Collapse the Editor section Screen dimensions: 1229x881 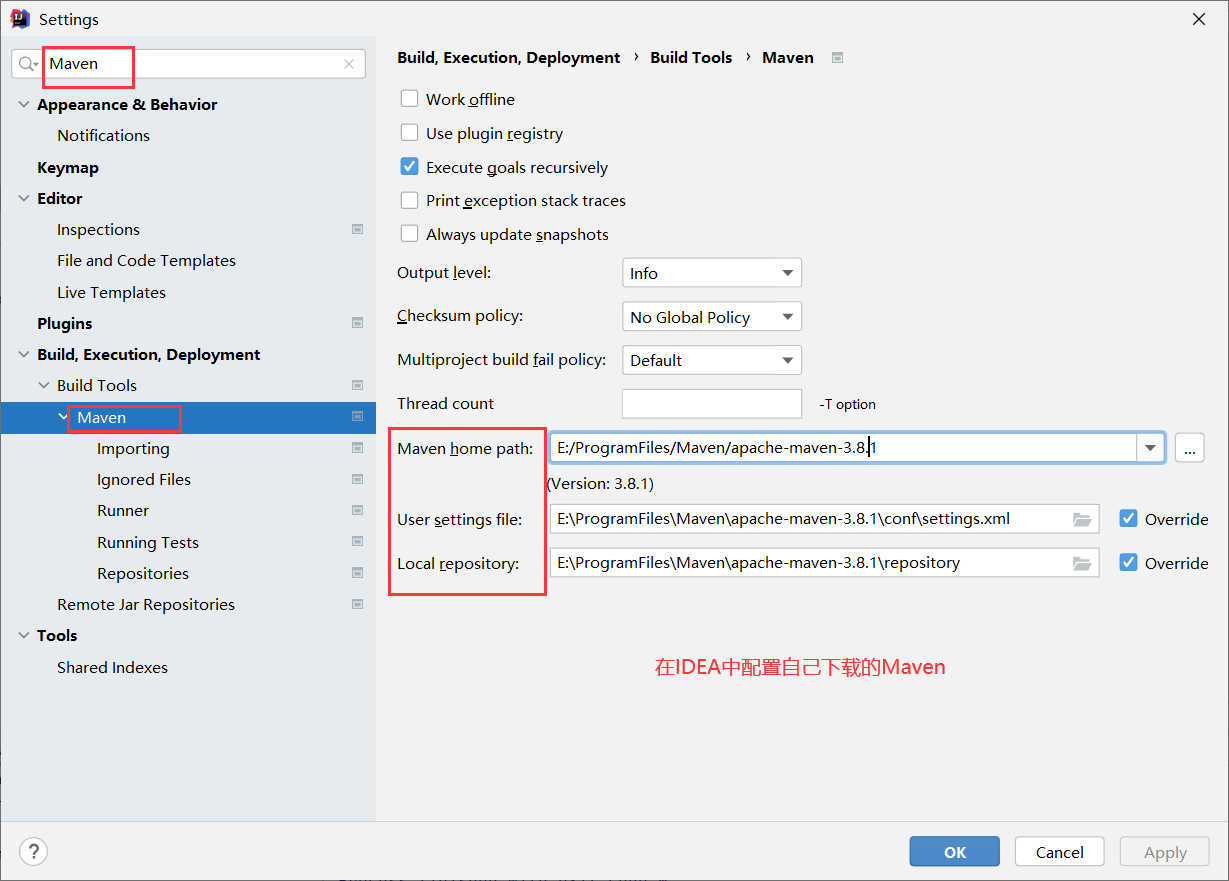click(24, 198)
